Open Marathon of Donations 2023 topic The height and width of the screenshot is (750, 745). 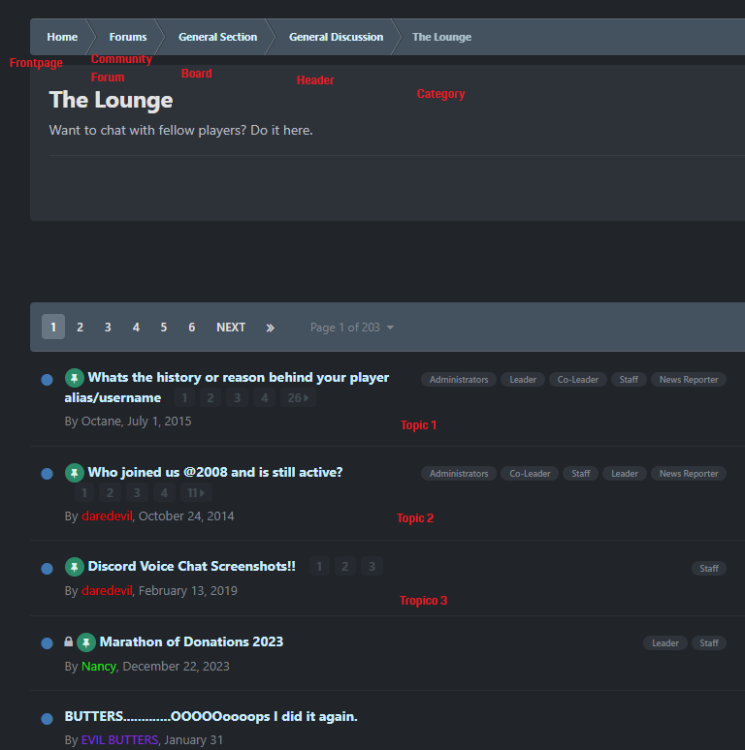click(191, 642)
